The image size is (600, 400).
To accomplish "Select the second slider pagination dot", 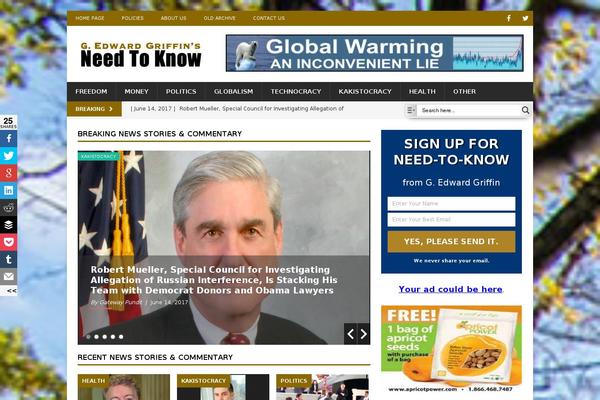I will 96,337.
